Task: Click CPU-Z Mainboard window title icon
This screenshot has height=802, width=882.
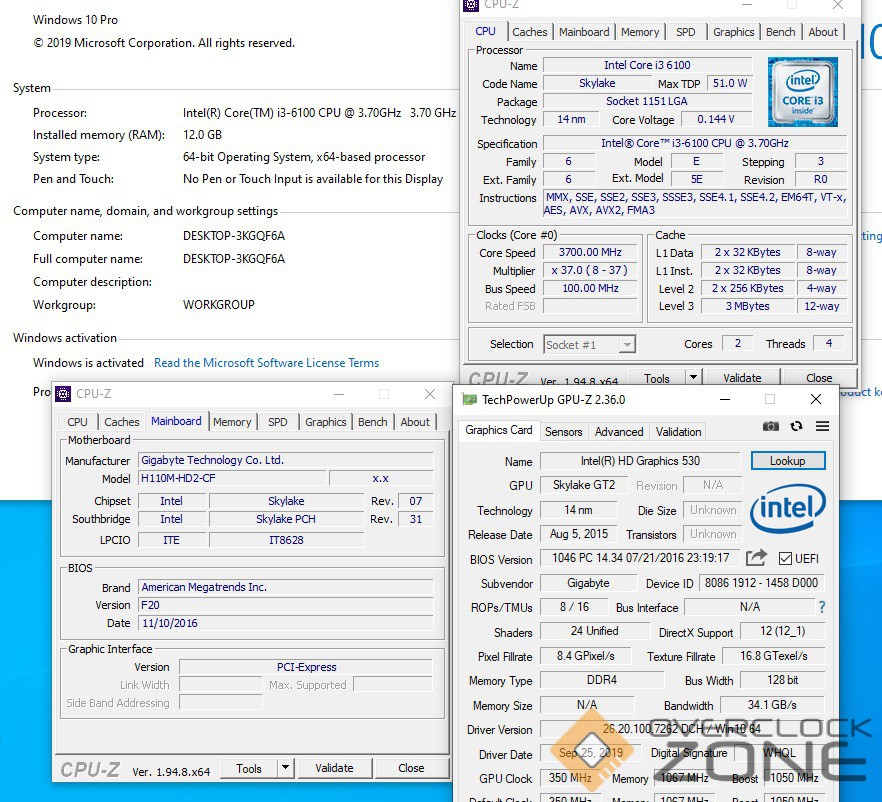Action: point(64,394)
